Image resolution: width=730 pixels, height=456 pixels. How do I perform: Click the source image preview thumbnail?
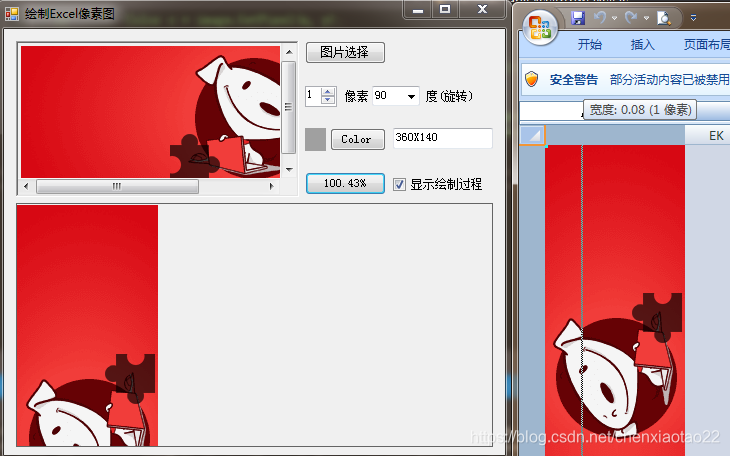[150, 111]
